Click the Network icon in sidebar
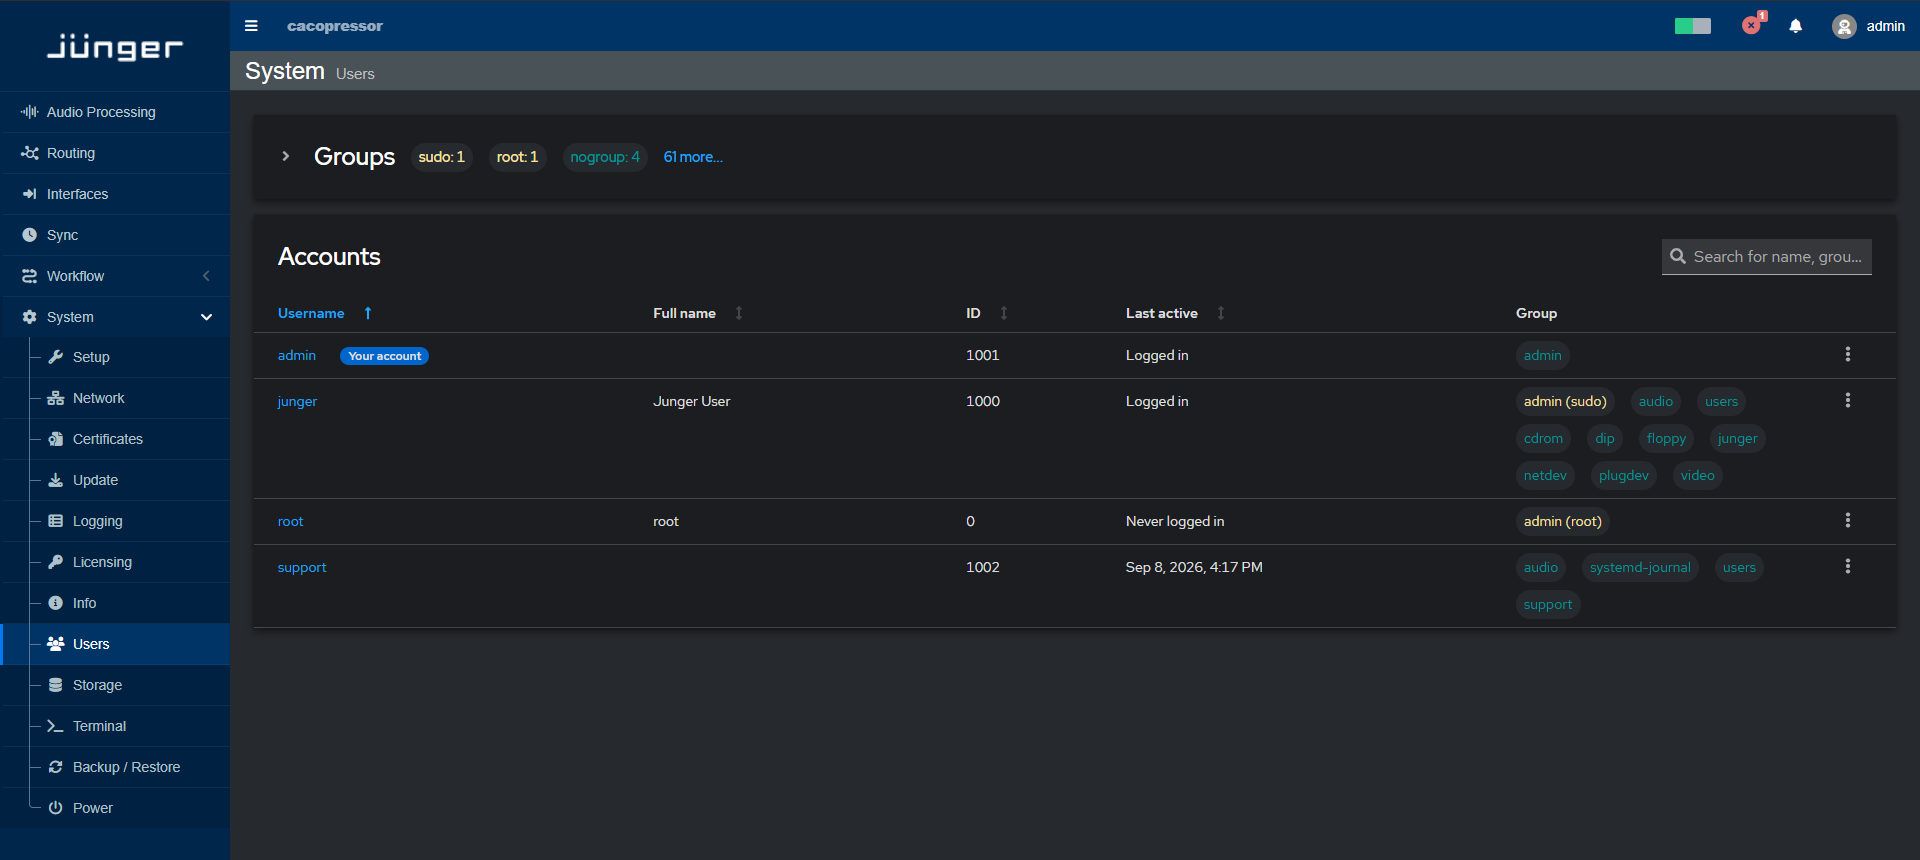This screenshot has height=860, width=1920. coord(56,398)
